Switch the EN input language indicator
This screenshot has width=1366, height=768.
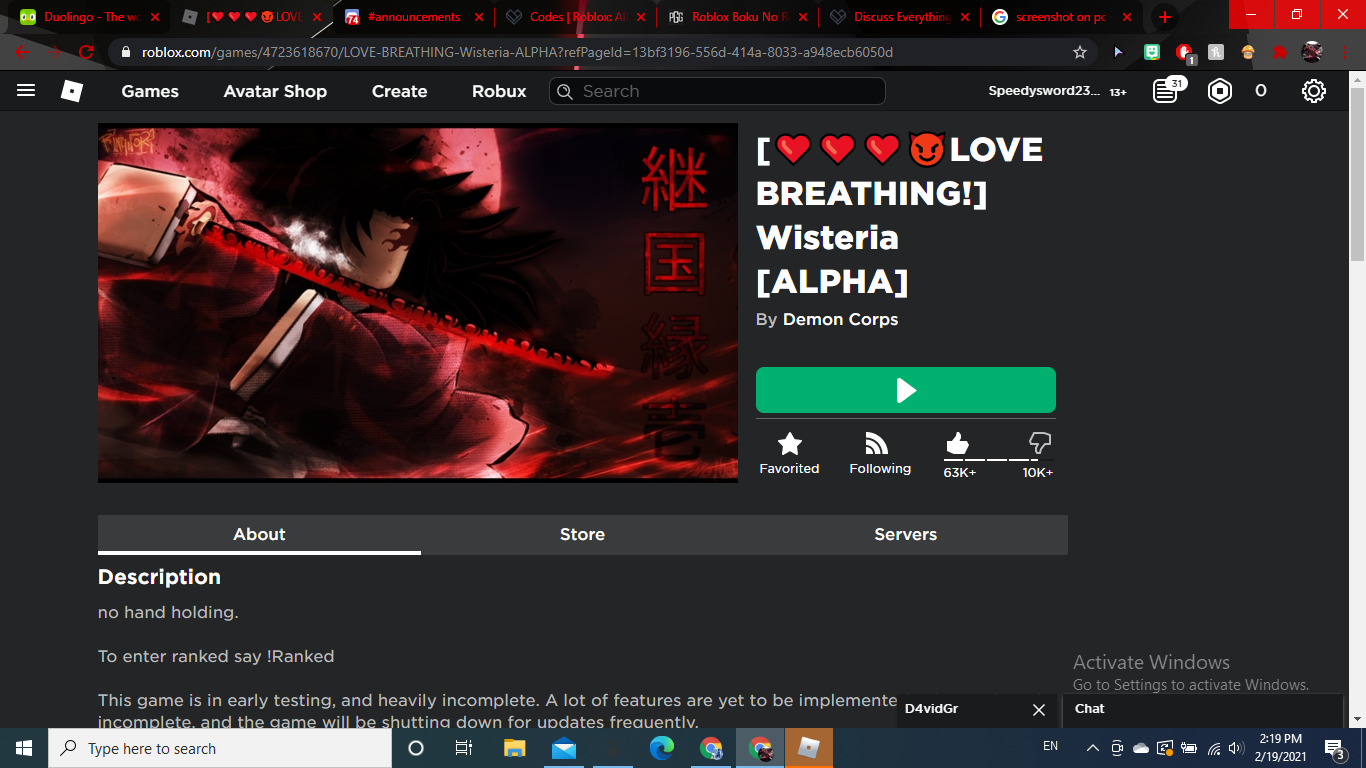coord(1050,746)
